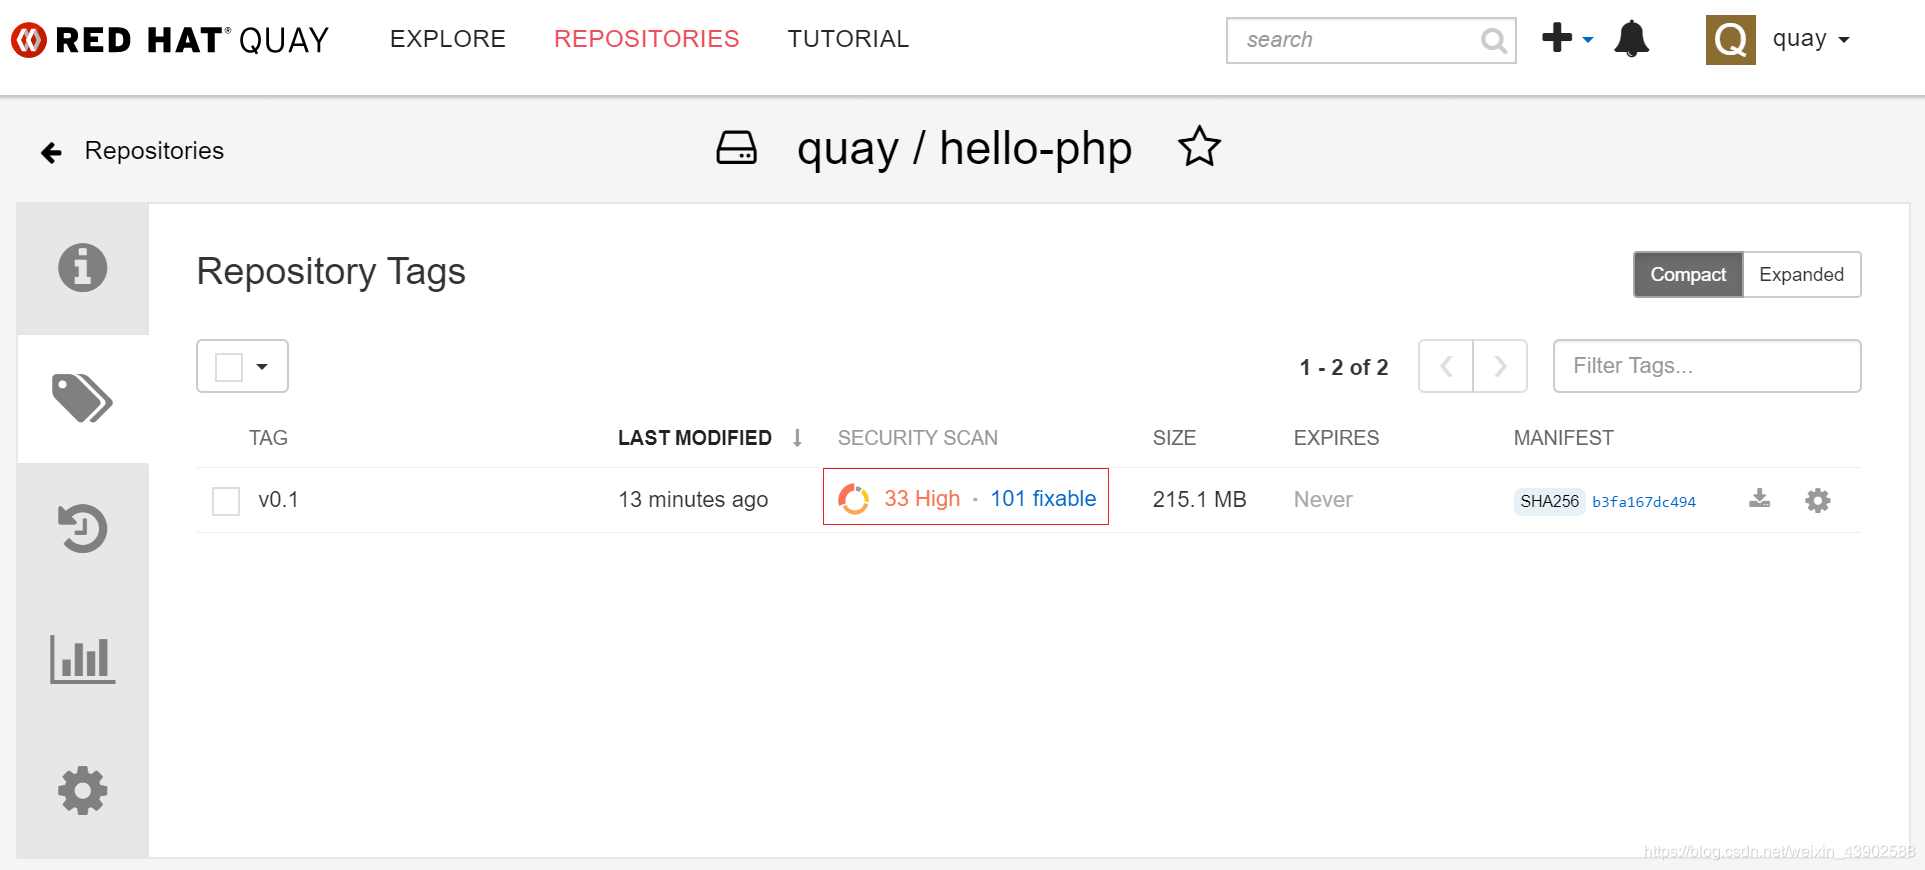Click the sort arrow next to Last Modified

[797, 438]
